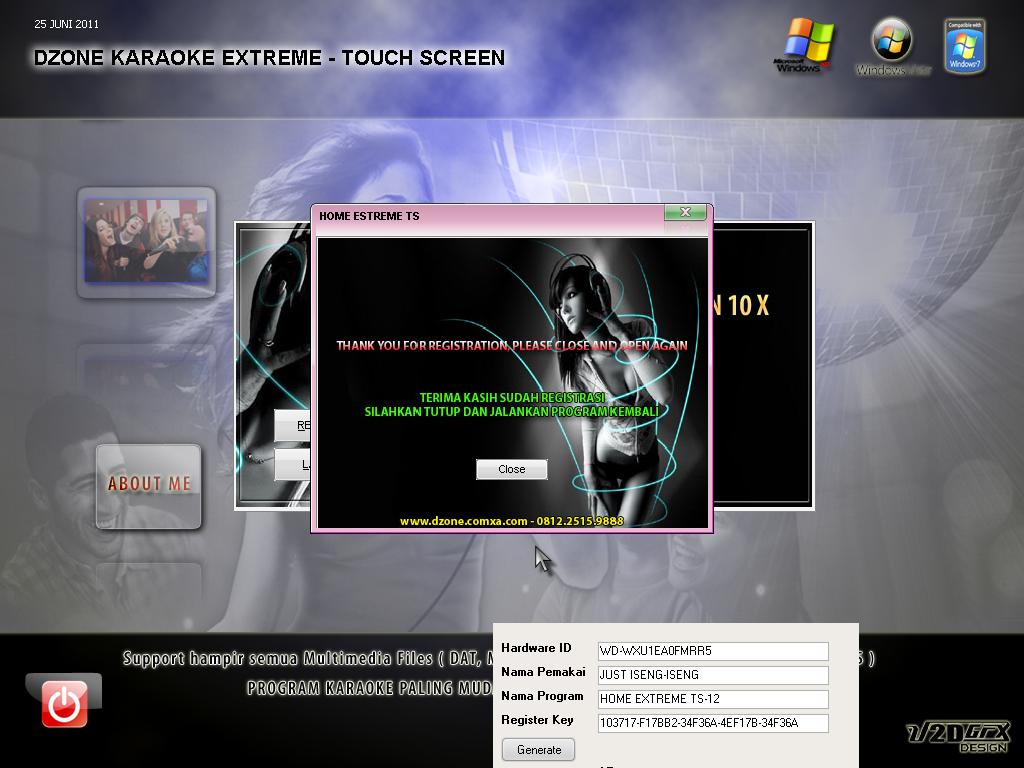Click the 25 JUNI 2011 date label

coord(66,23)
